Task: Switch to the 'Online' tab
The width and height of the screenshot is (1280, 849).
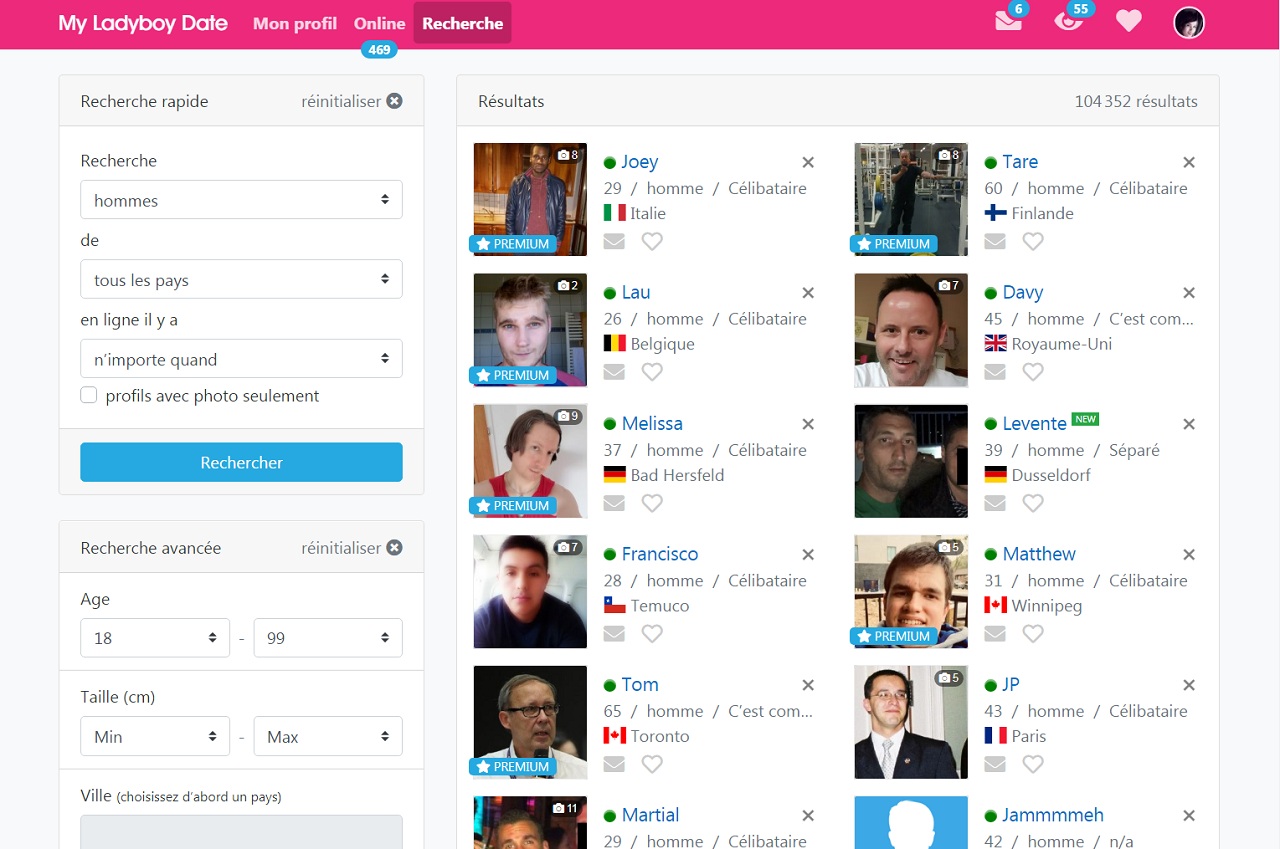Action: tap(379, 23)
